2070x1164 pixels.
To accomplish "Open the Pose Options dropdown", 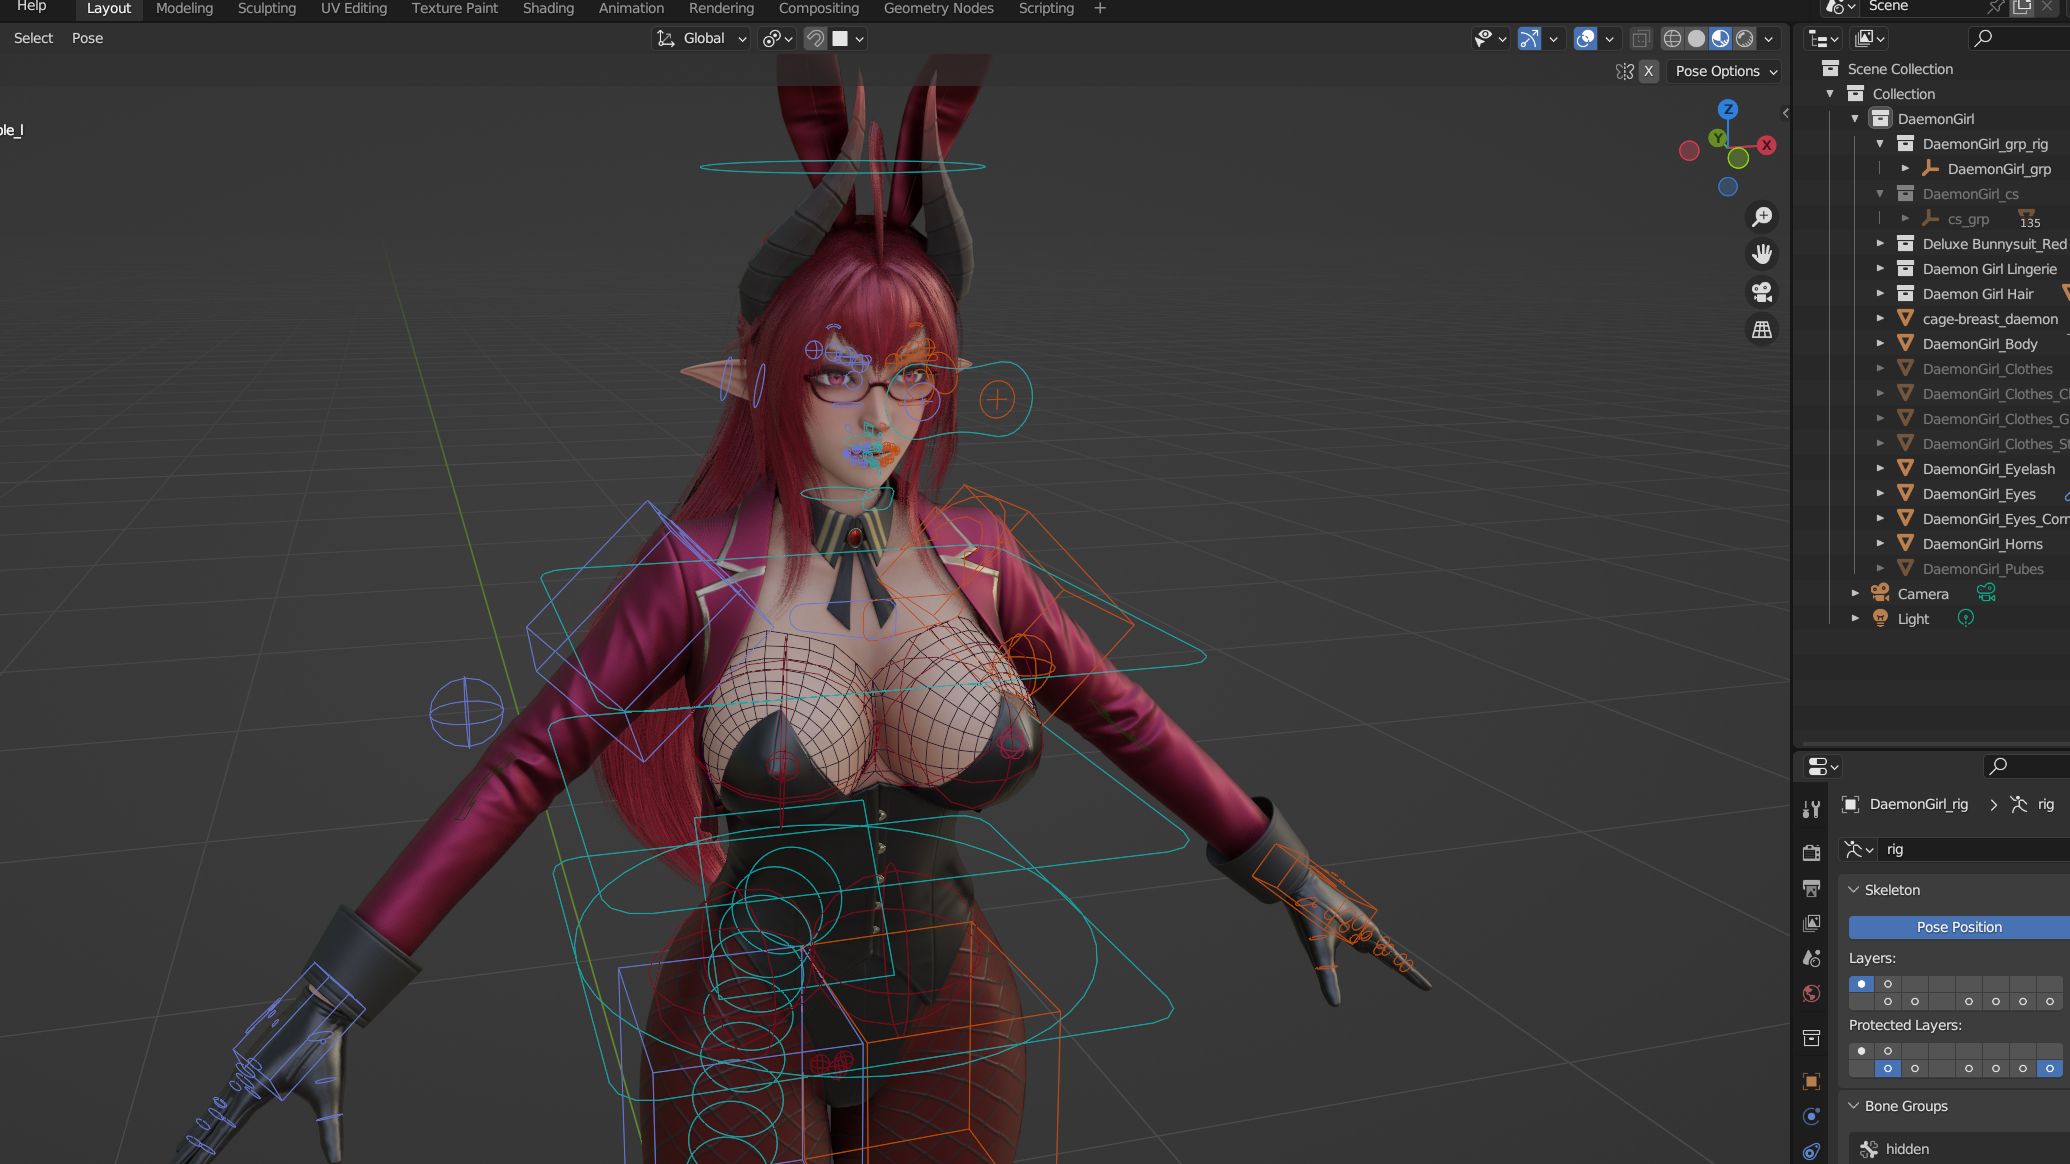I will point(1725,71).
